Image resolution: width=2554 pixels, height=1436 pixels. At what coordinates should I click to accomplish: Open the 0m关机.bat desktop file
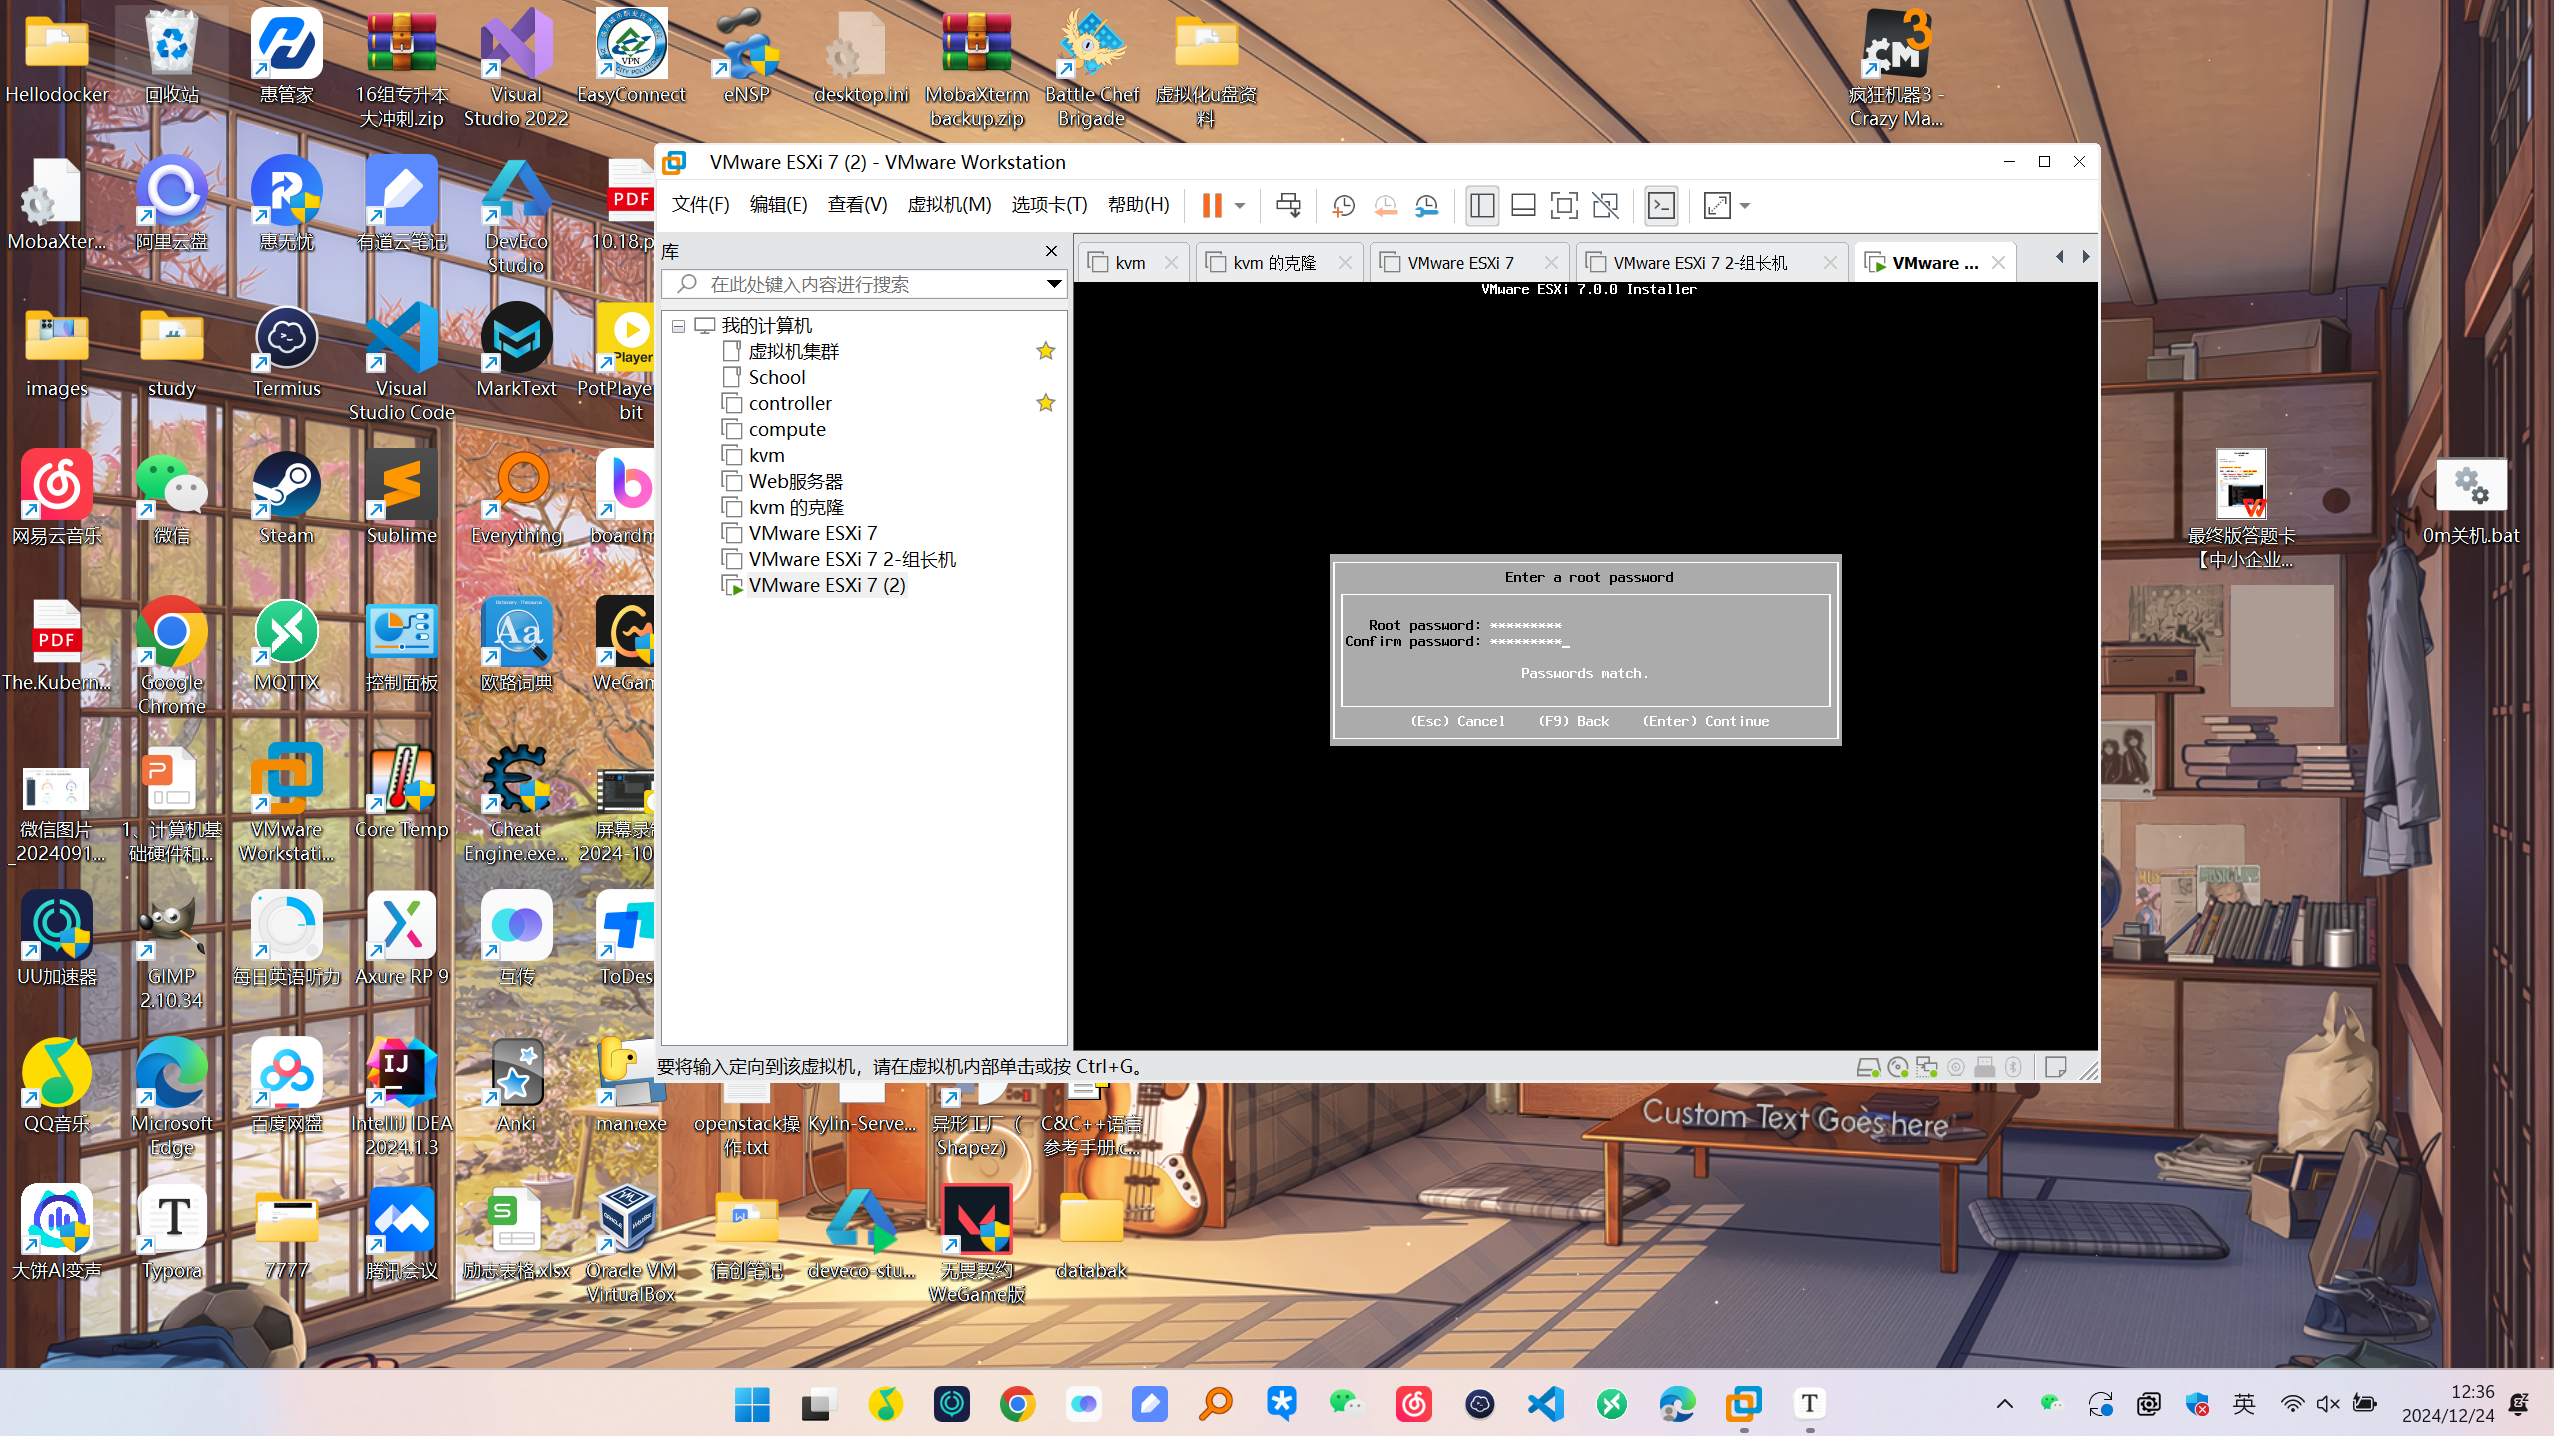tap(2471, 503)
